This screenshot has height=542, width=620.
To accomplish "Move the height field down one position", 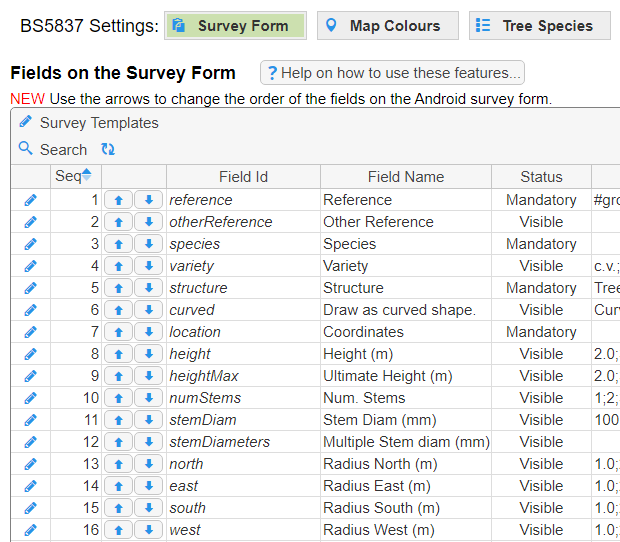I will point(148,354).
